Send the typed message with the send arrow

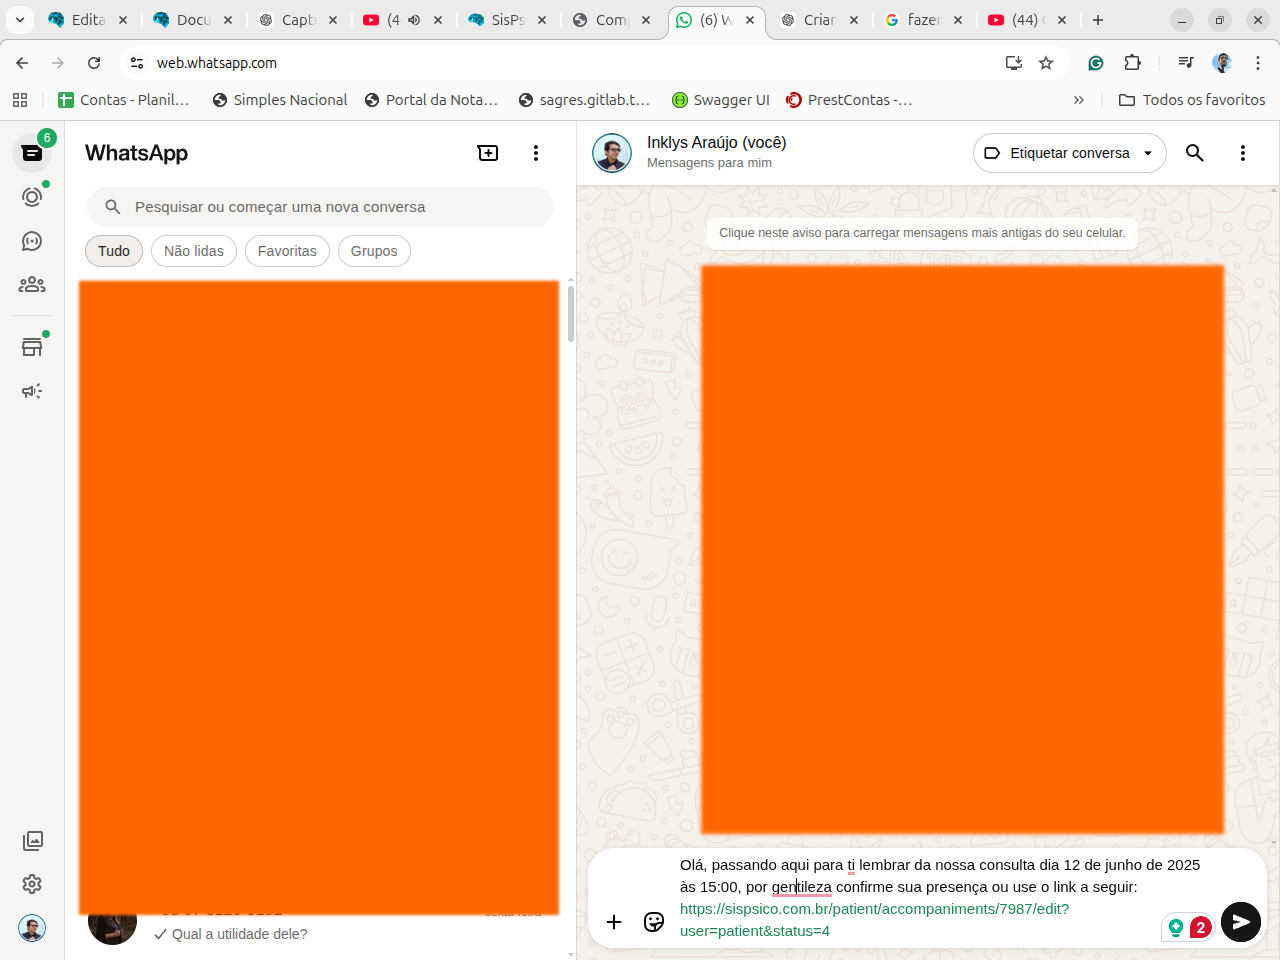pyautogui.click(x=1240, y=922)
